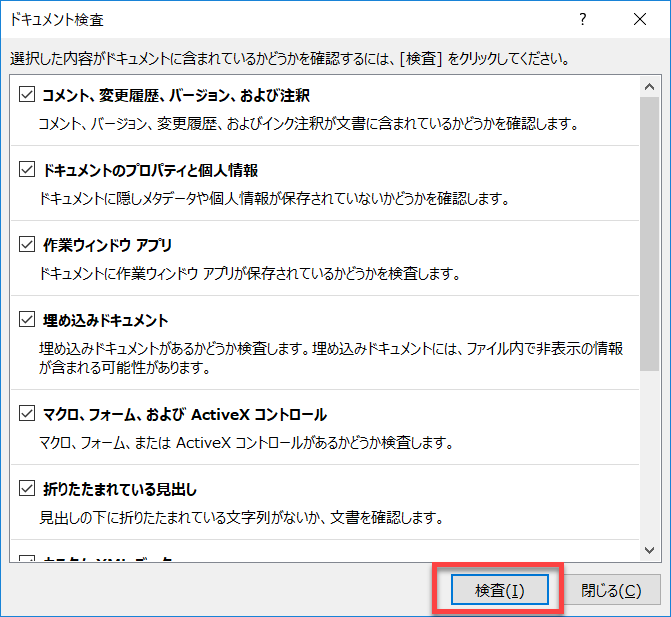The height and width of the screenshot is (617, 671).
Task: Toggle マクロ、フォーム、および ActiveX コントロール checkbox
Action: [27, 414]
